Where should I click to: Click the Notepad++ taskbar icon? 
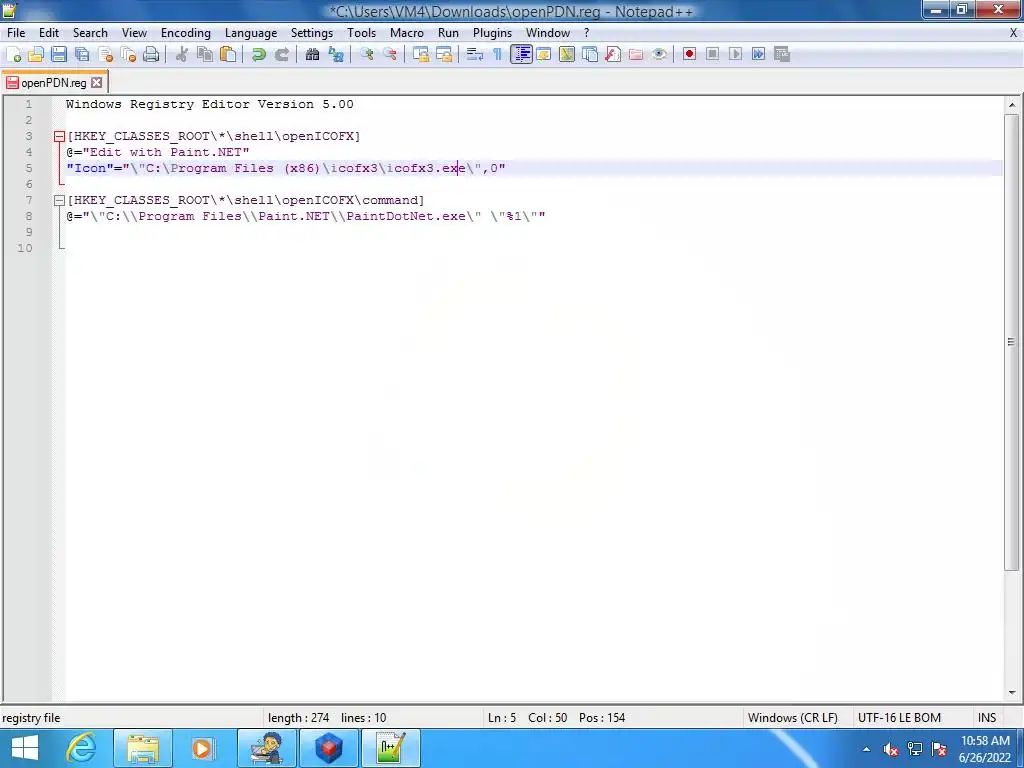[391, 748]
